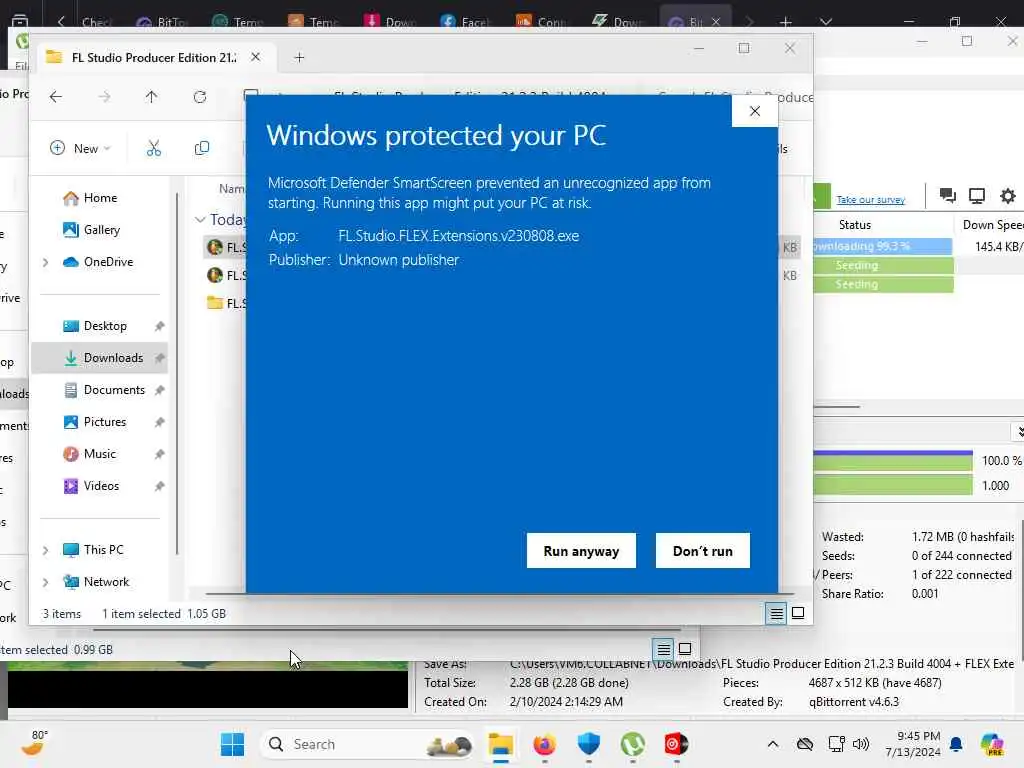Open the New menu in File Explorer

(x=80, y=148)
